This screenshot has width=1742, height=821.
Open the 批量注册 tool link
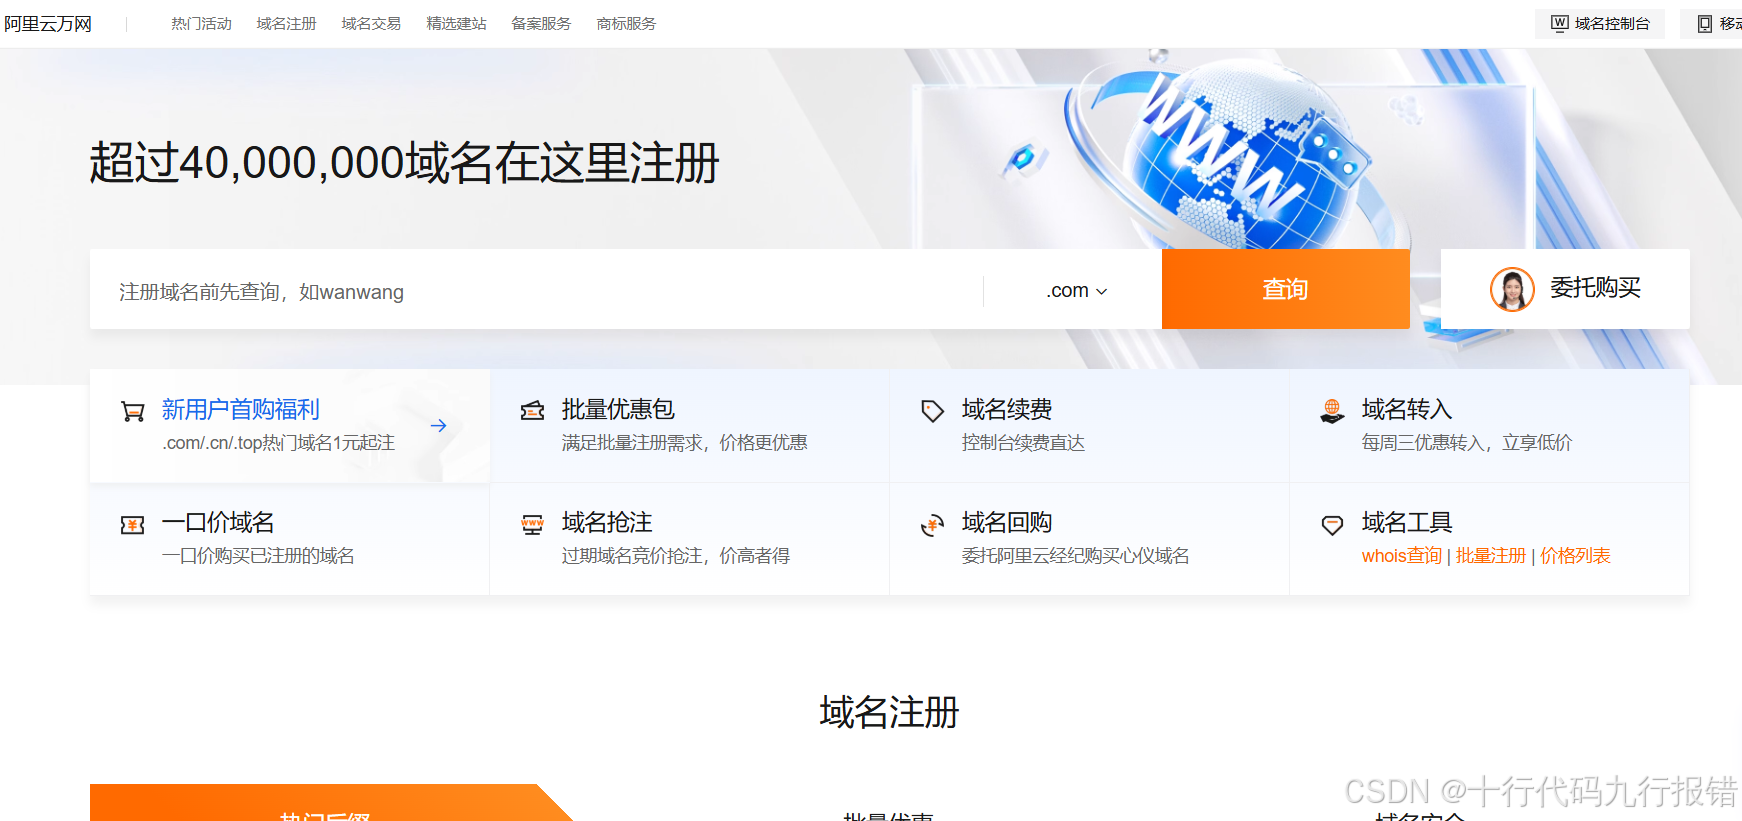coord(1491,556)
